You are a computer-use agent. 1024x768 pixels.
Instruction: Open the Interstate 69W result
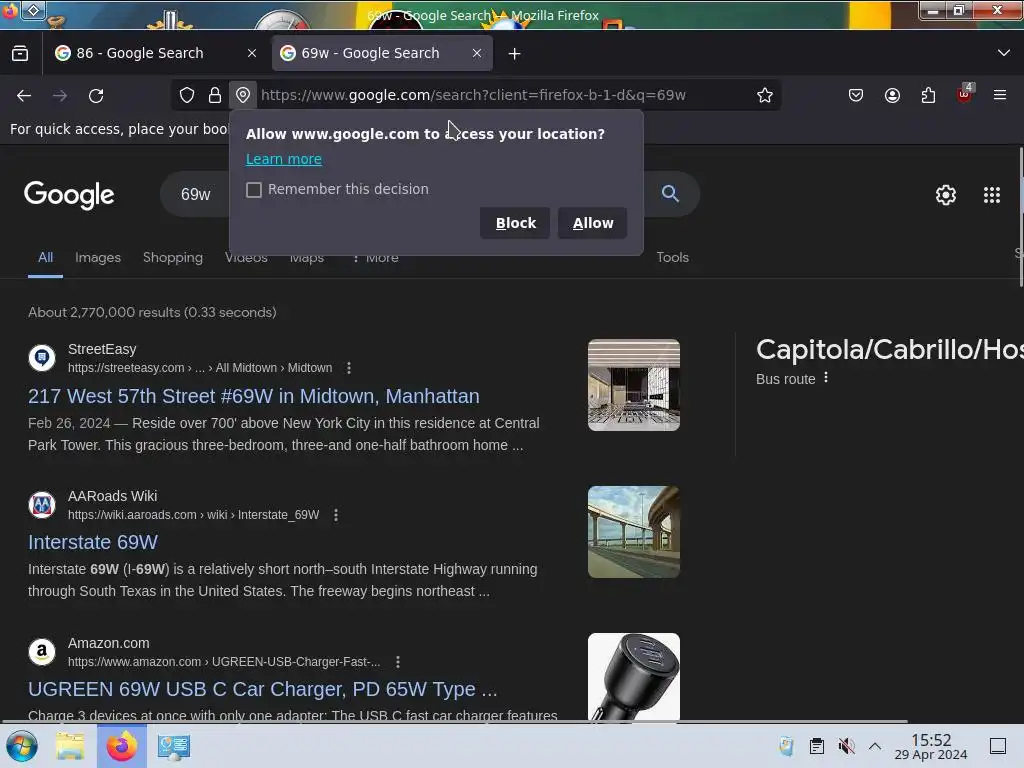(x=93, y=542)
